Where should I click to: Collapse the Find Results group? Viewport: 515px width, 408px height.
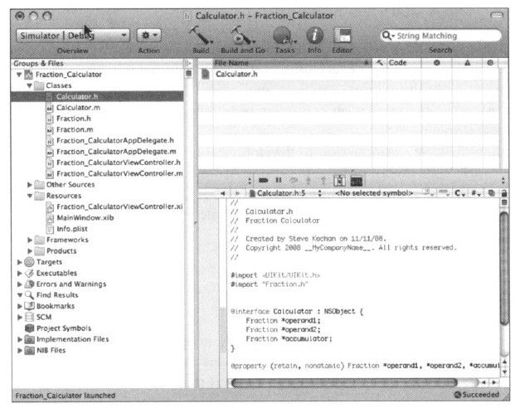[x=19, y=295]
